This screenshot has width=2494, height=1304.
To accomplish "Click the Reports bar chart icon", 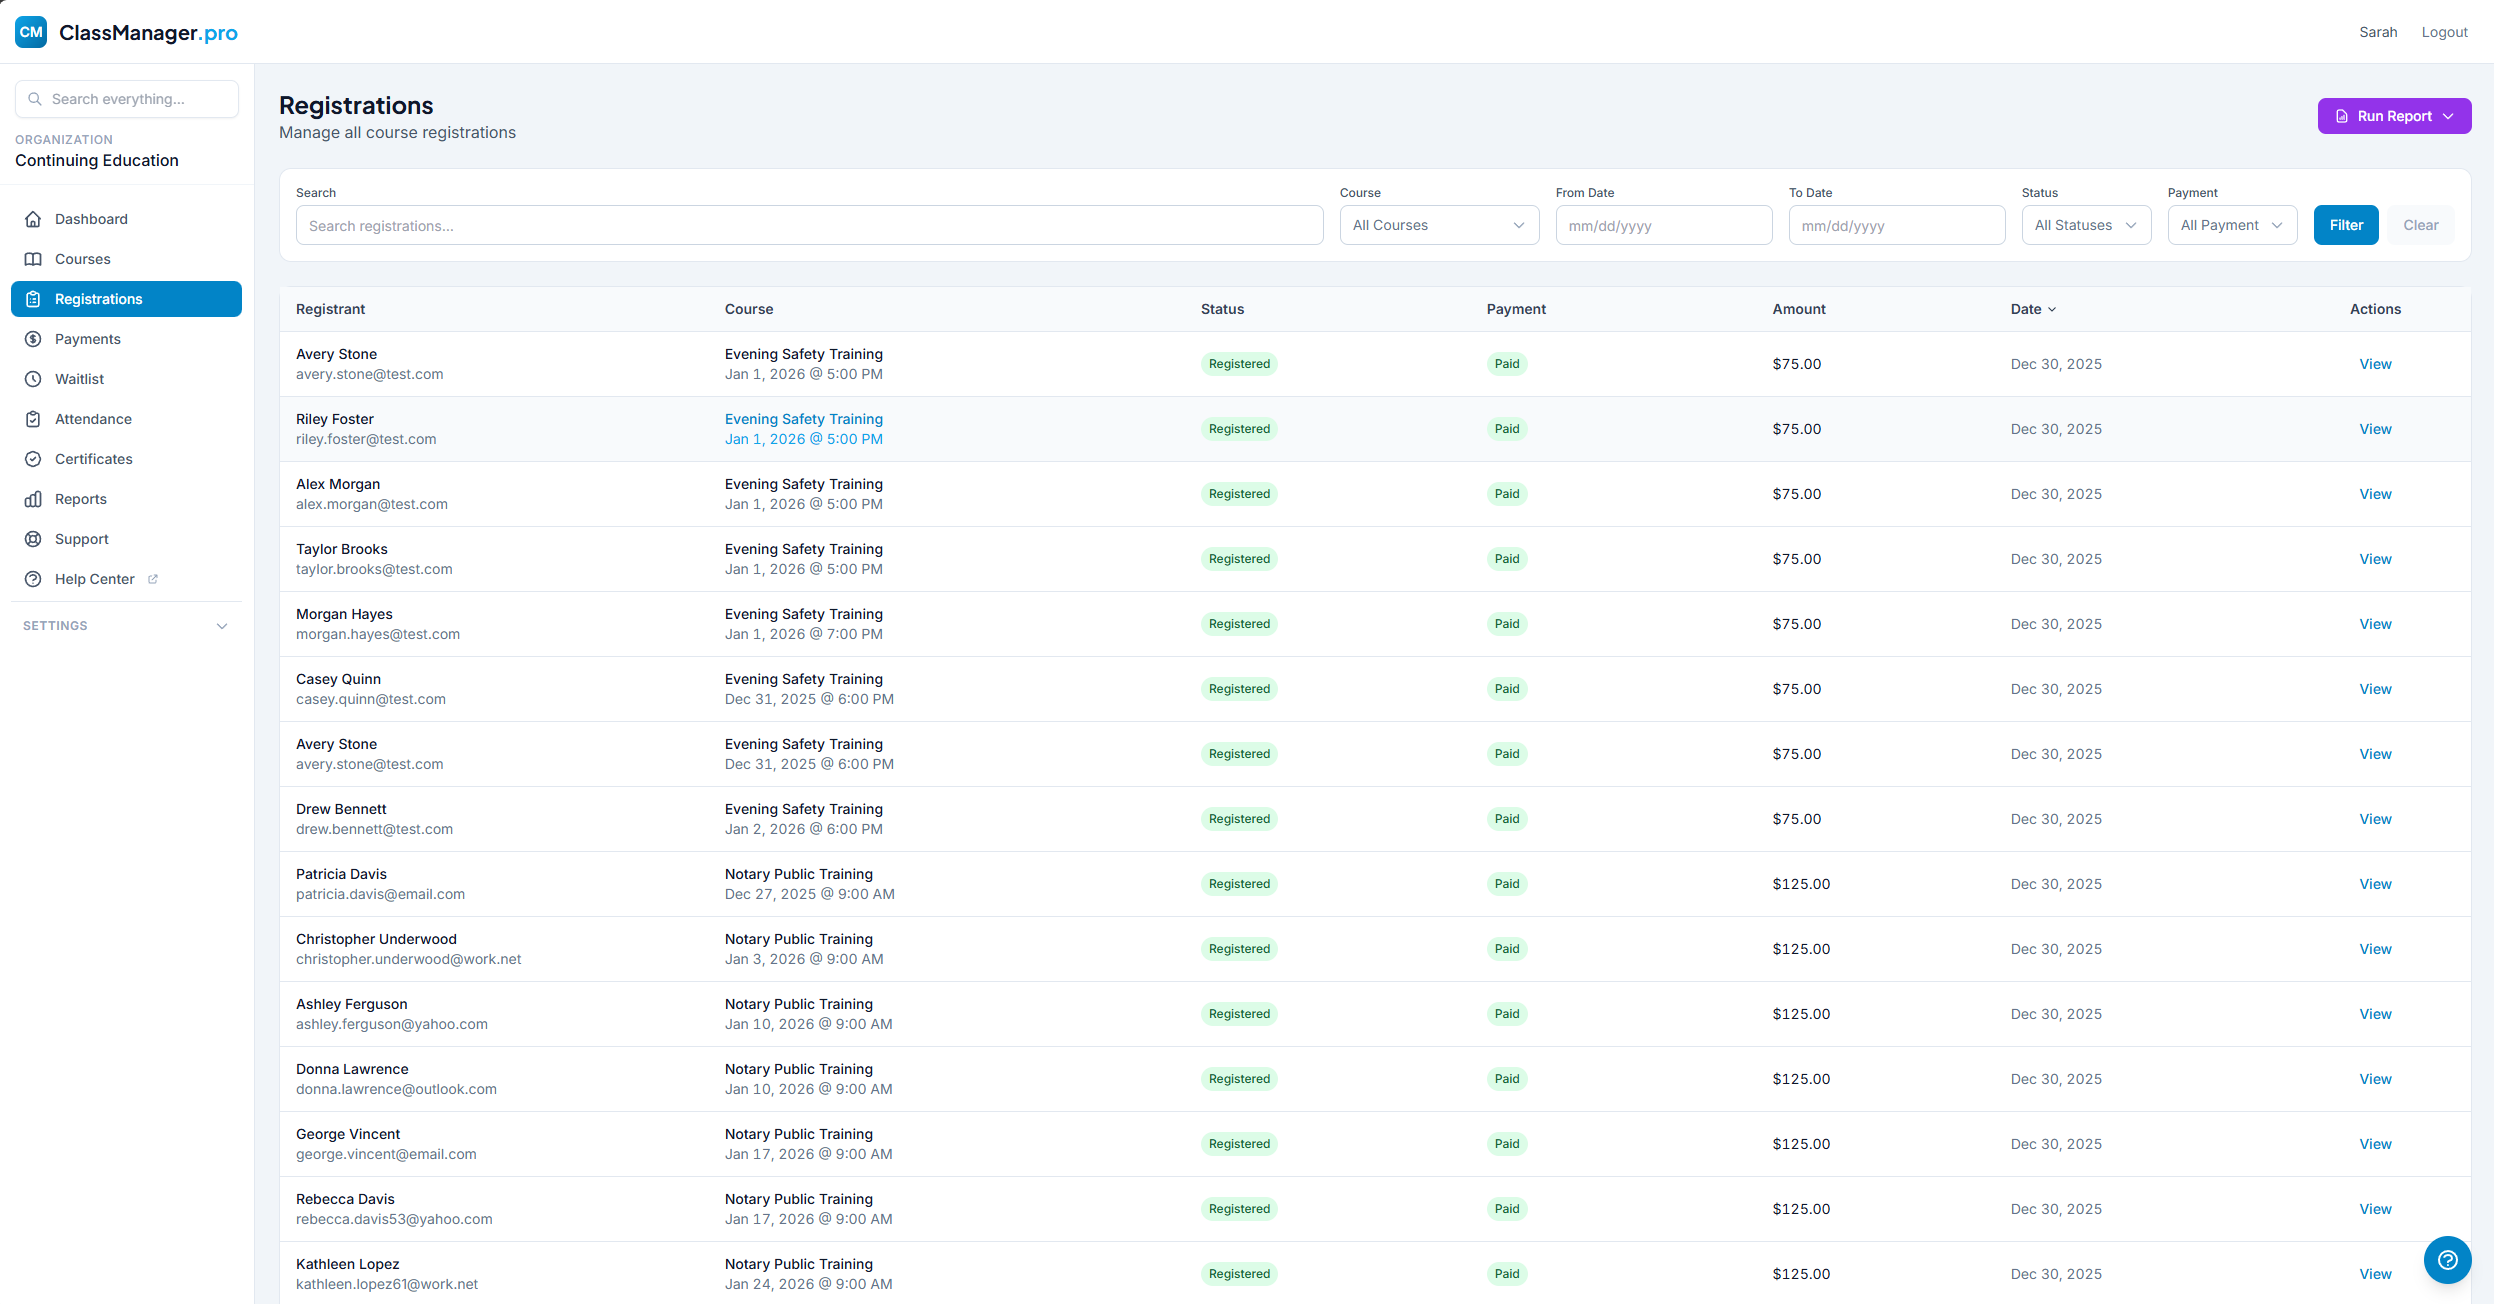I will [33, 499].
